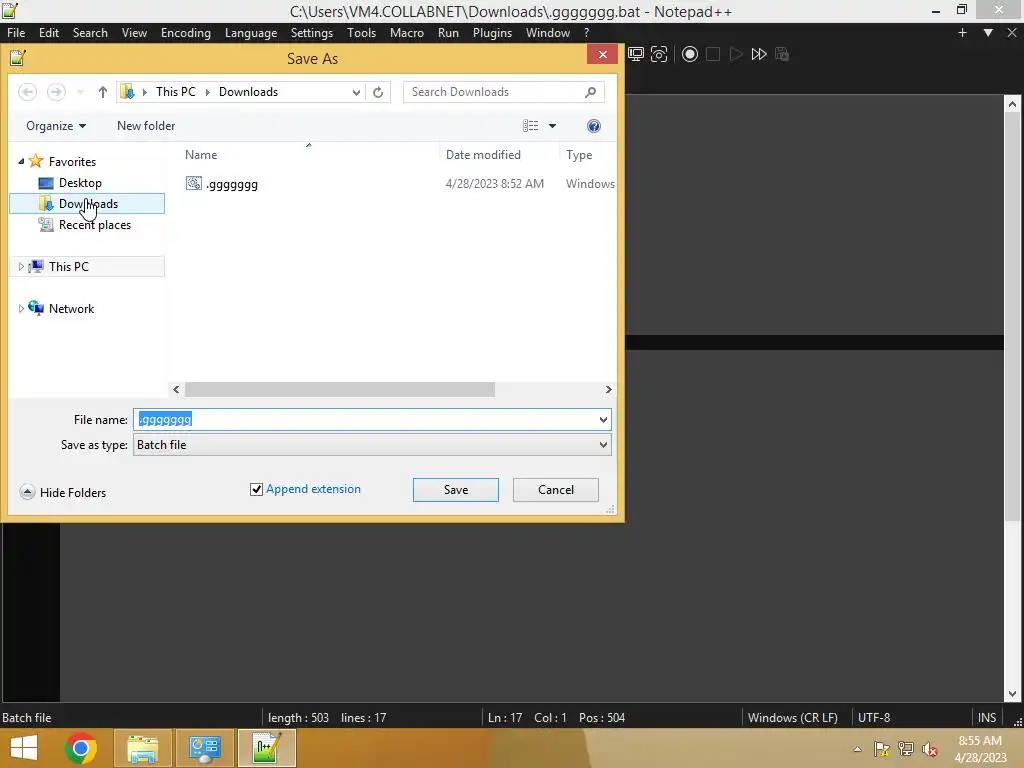Viewport: 1024px width, 768px height.
Task: Click the muted volume tray icon
Action: click(930, 749)
